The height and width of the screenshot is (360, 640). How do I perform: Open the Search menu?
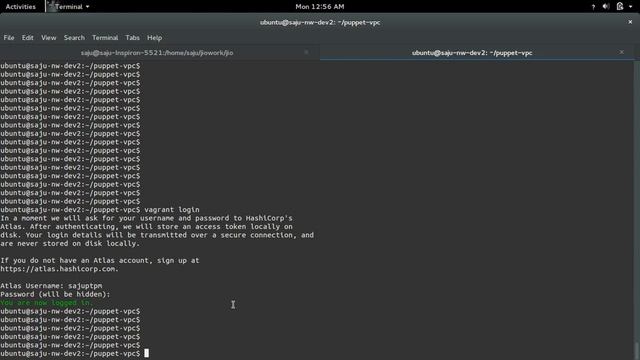(74, 38)
